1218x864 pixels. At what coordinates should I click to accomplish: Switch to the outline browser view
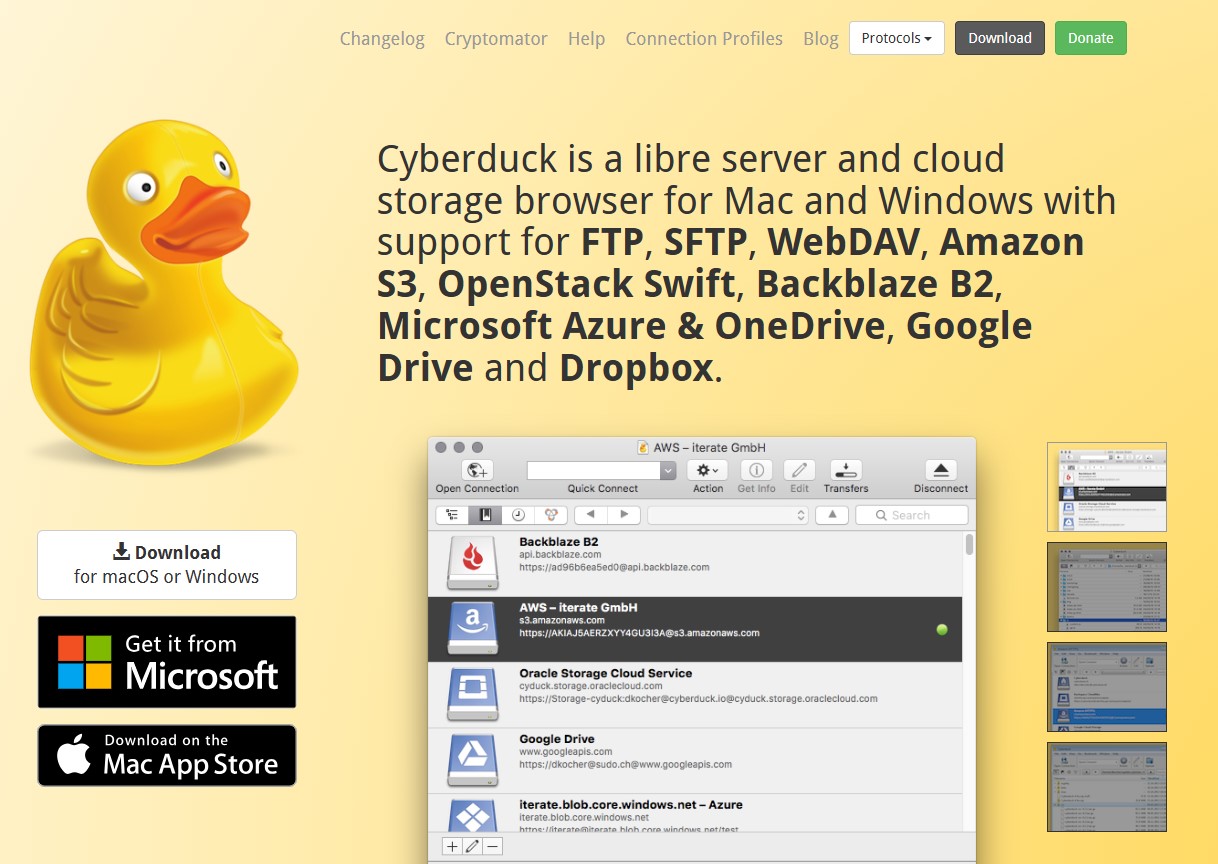point(452,515)
